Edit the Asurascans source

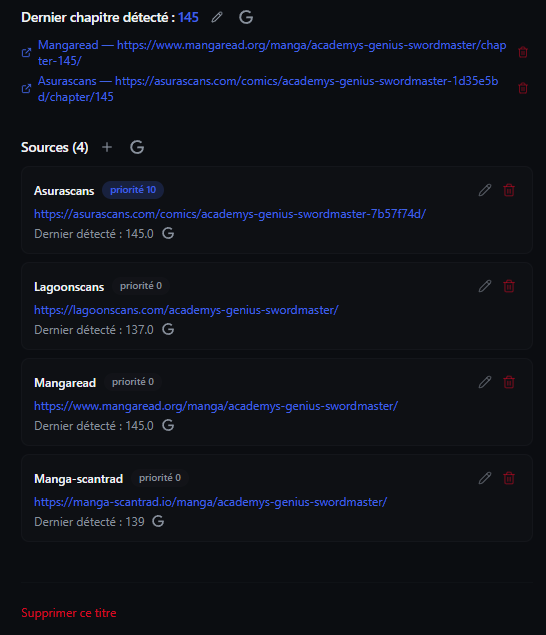point(485,190)
